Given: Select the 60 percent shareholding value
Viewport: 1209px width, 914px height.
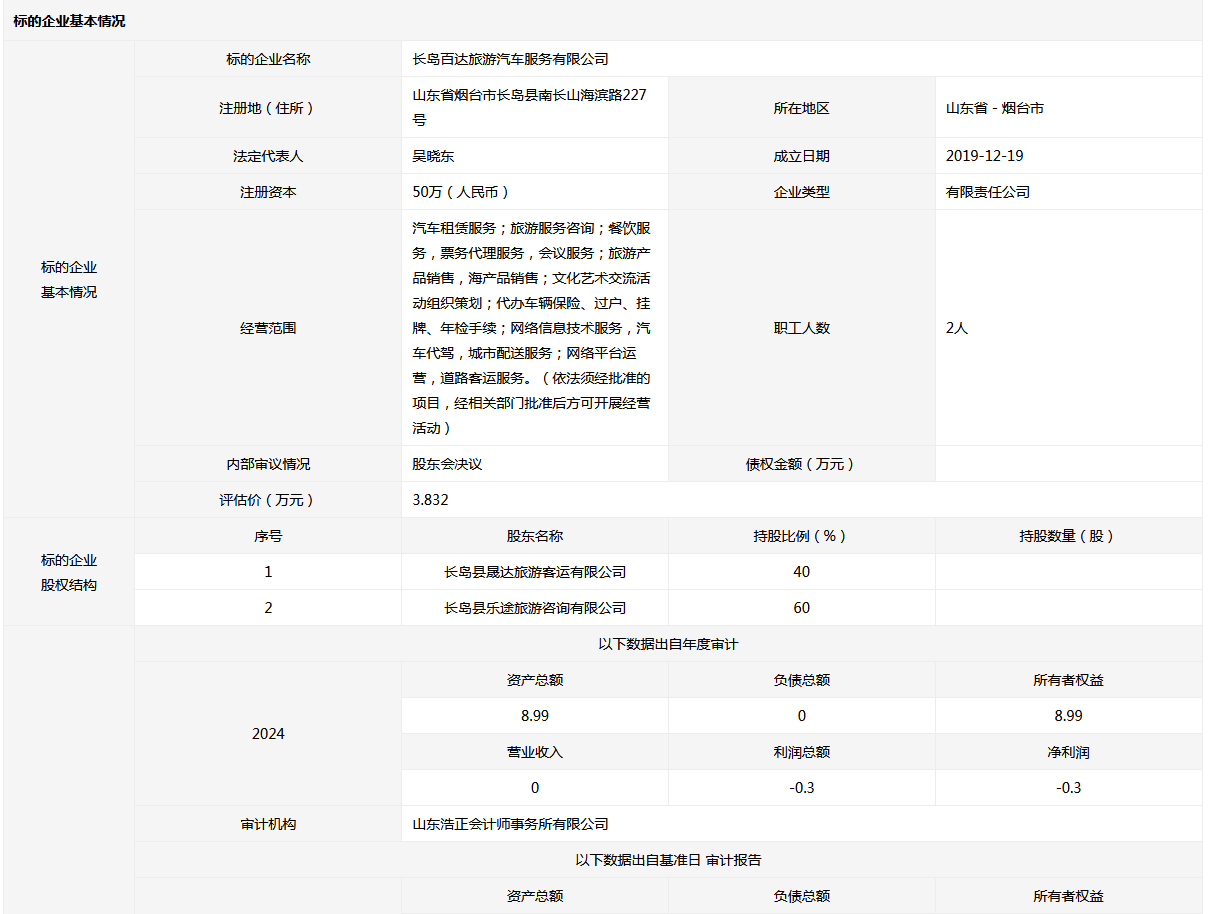Looking at the screenshot, I should (x=801, y=608).
